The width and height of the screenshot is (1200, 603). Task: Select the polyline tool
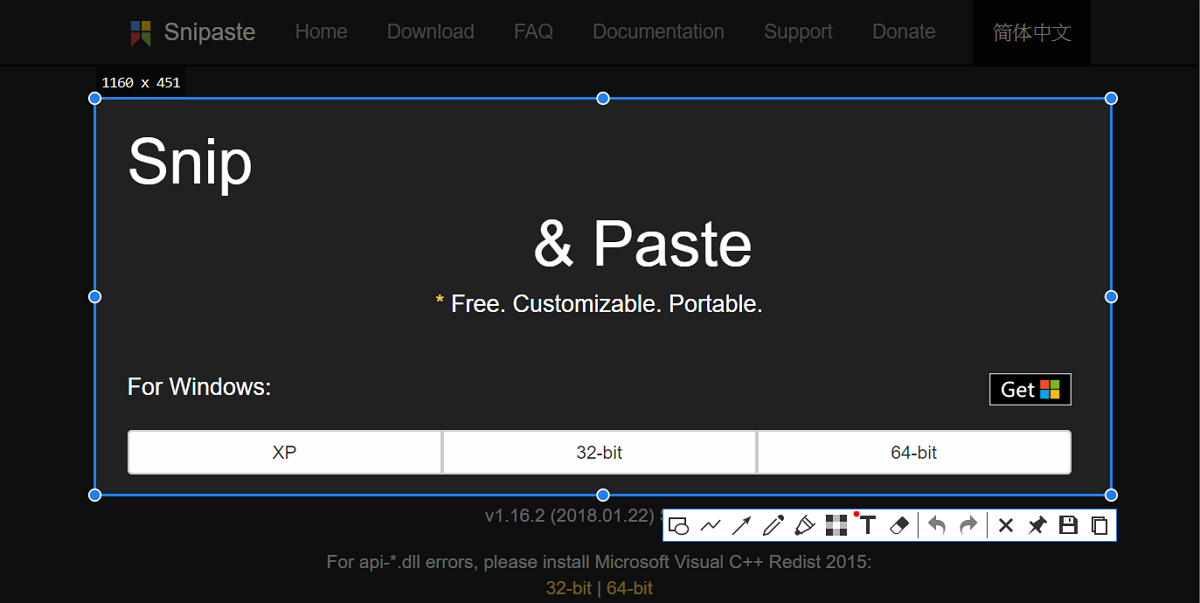pyautogui.click(x=713, y=525)
